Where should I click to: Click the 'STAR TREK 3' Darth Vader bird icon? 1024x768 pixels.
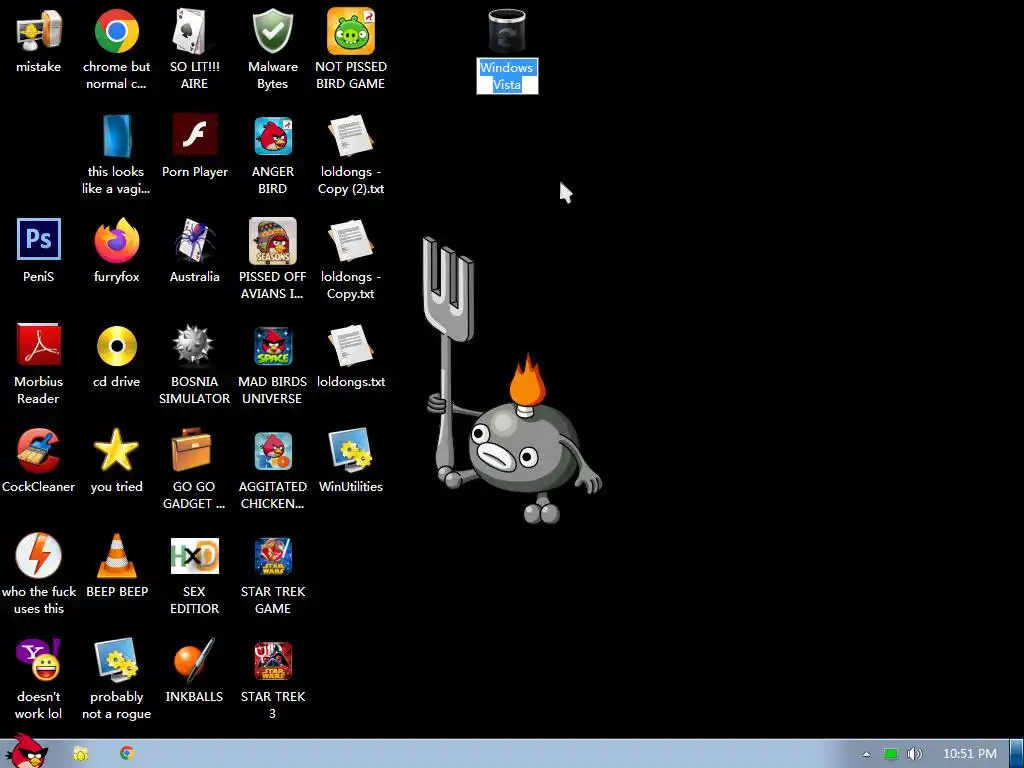(x=273, y=661)
